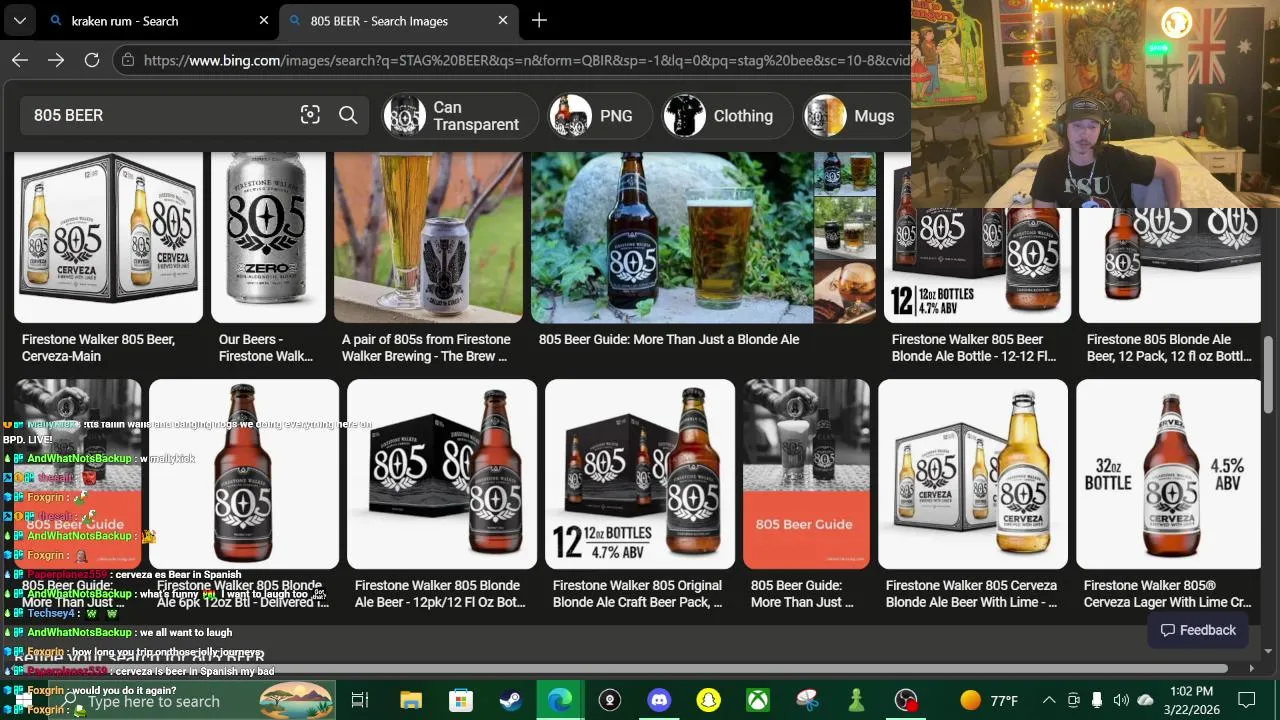The image size is (1280, 720).
Task: Open black 12pk box with bottle image
Action: click(442, 474)
